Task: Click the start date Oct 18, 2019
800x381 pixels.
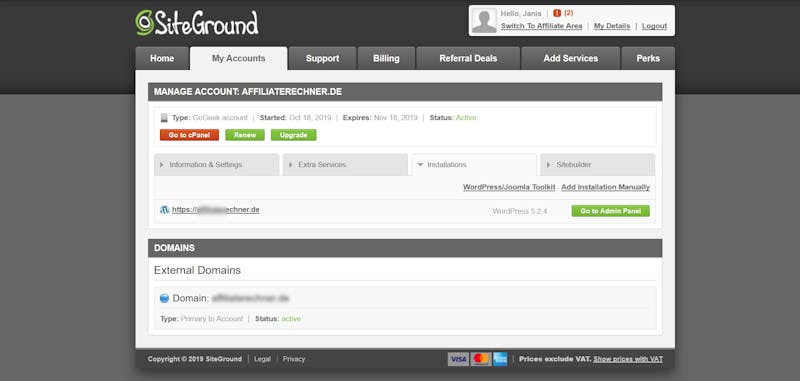Action: tap(310, 118)
